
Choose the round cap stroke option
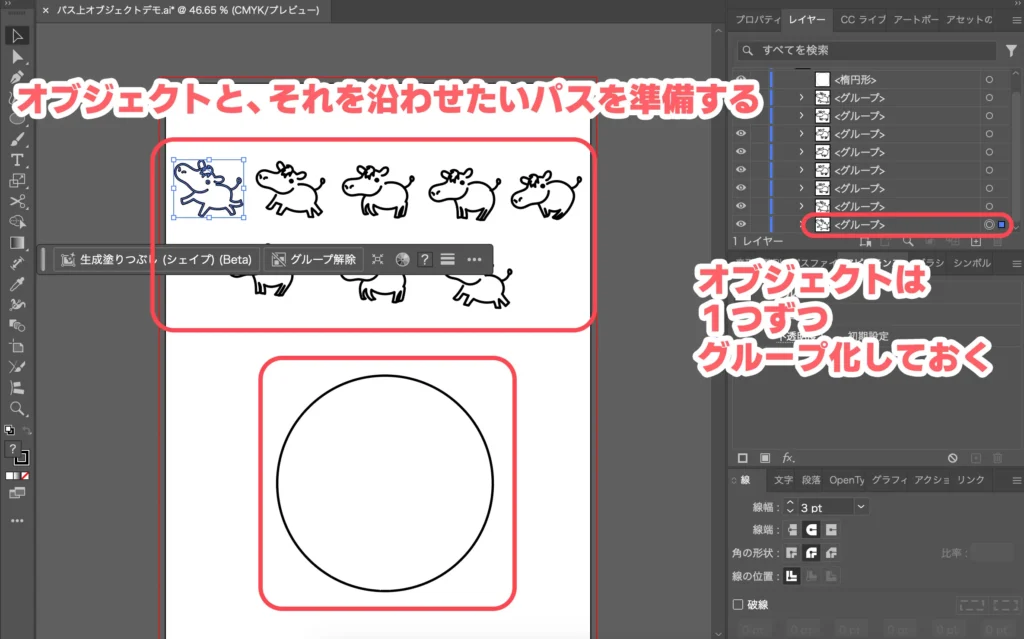pyautogui.click(x=812, y=530)
